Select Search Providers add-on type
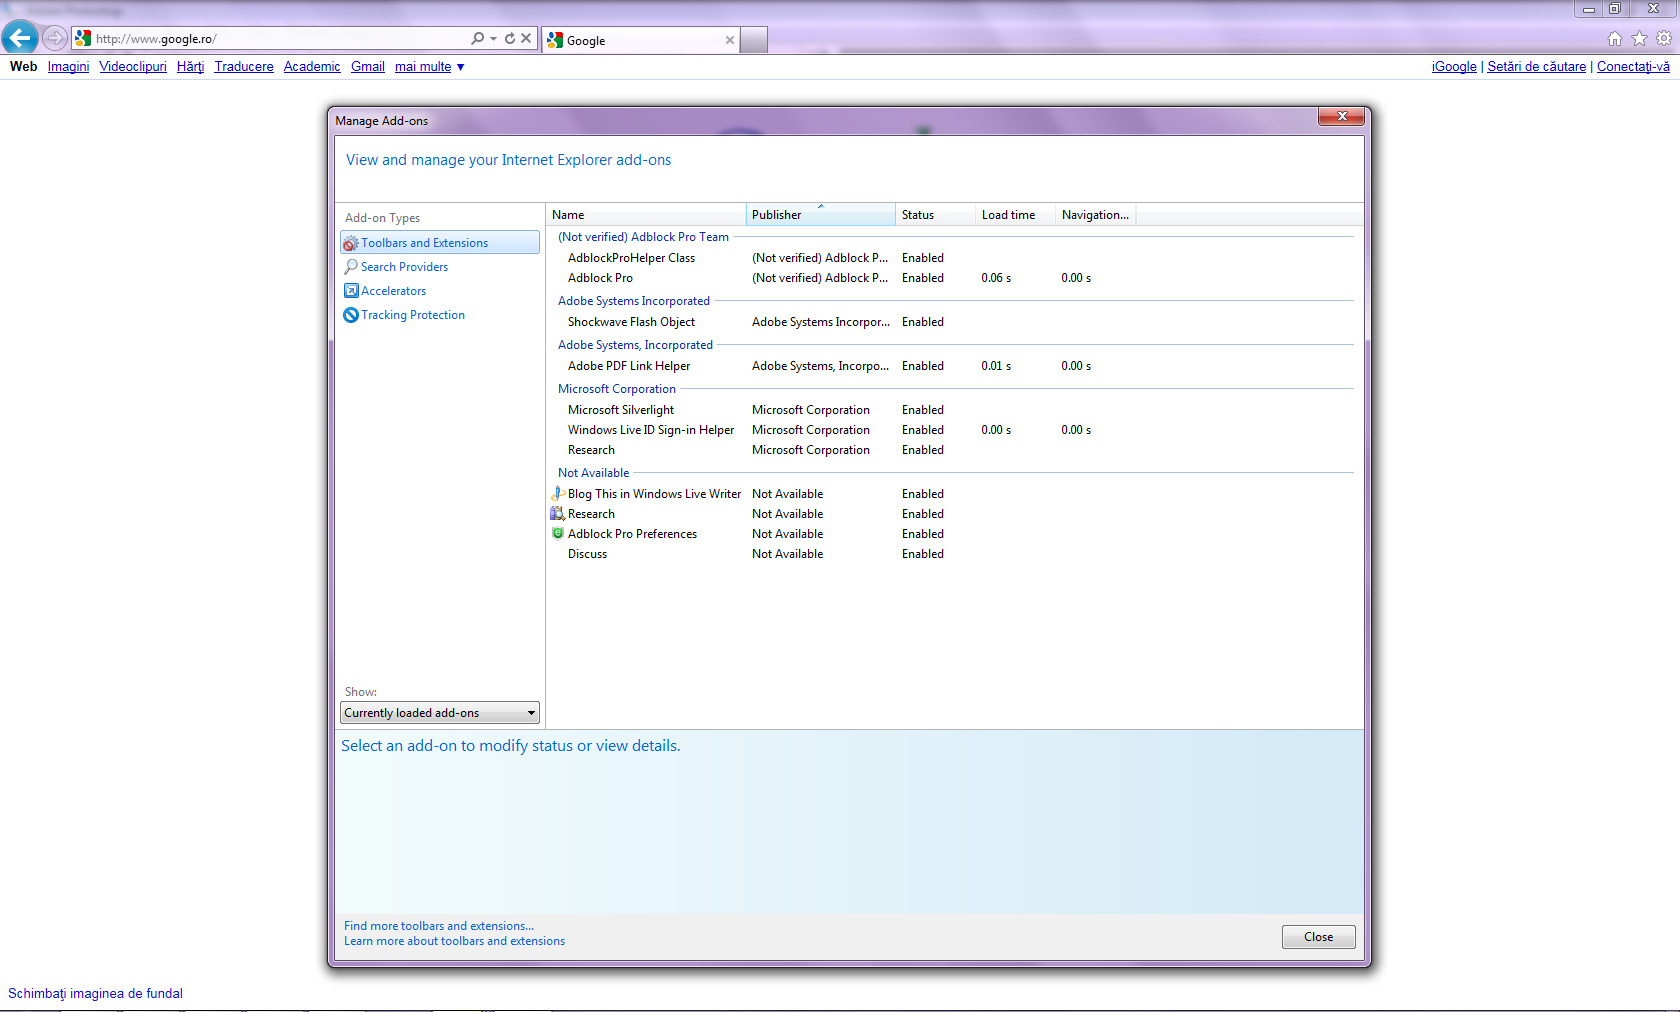This screenshot has height=1012, width=1680. click(x=404, y=267)
